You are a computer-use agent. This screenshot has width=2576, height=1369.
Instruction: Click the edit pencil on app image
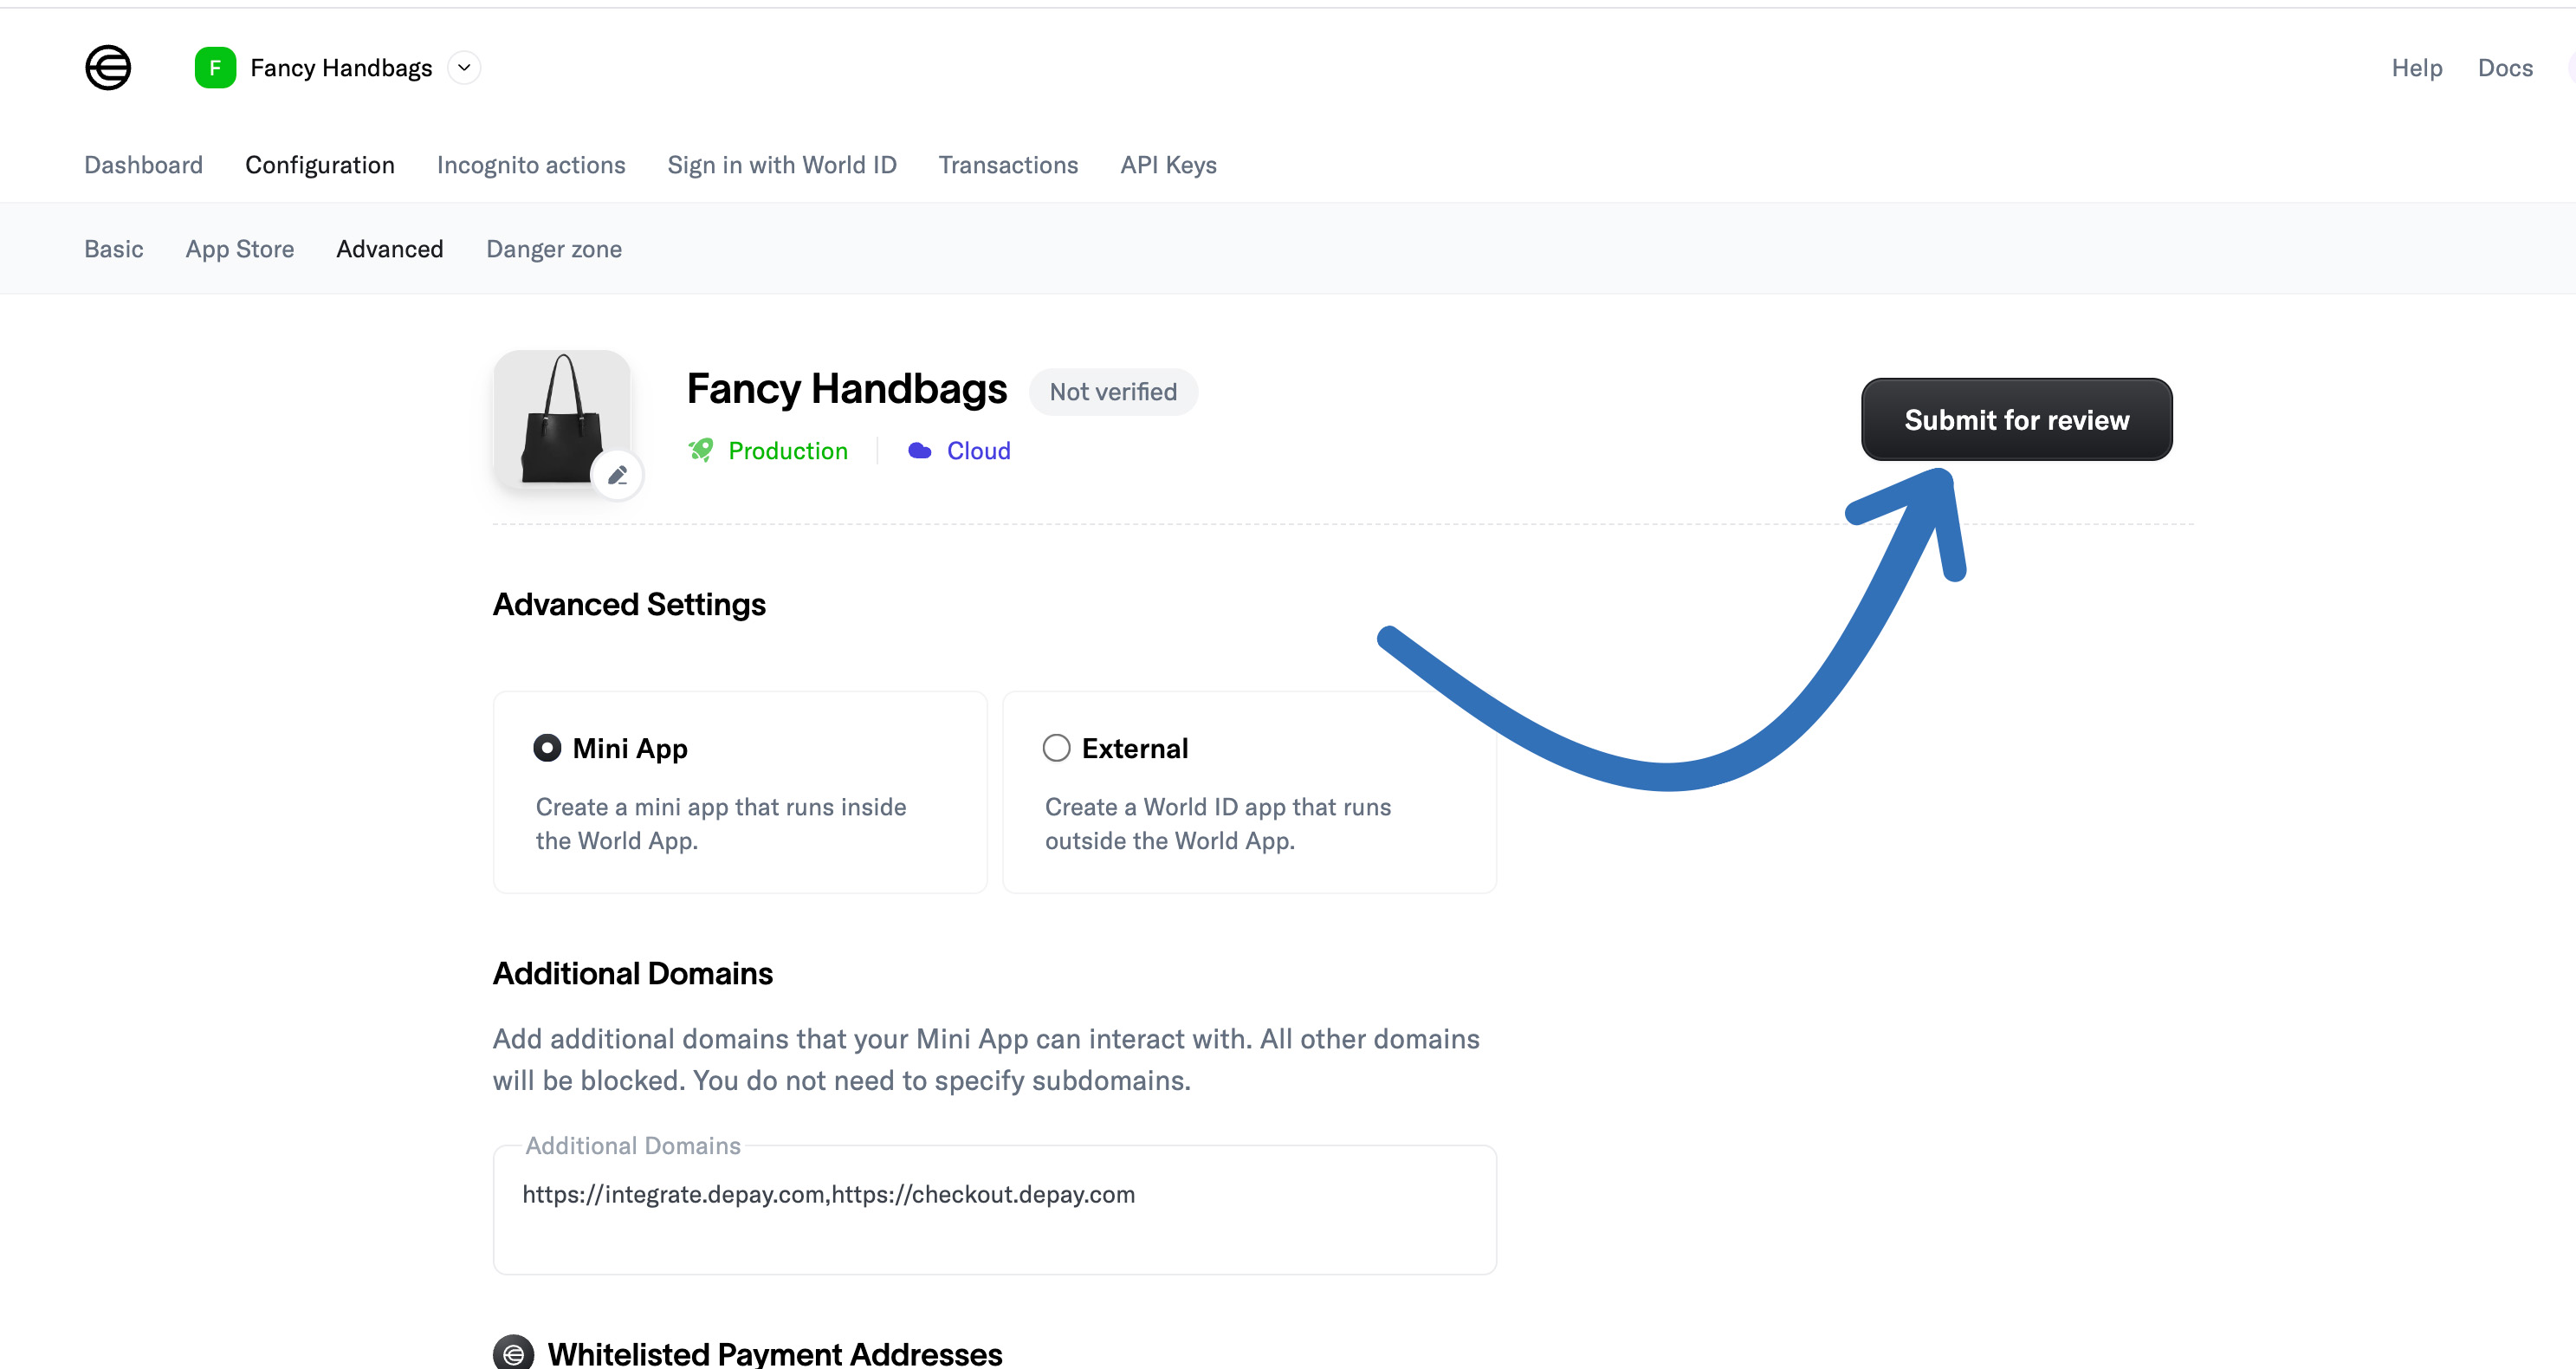(617, 475)
